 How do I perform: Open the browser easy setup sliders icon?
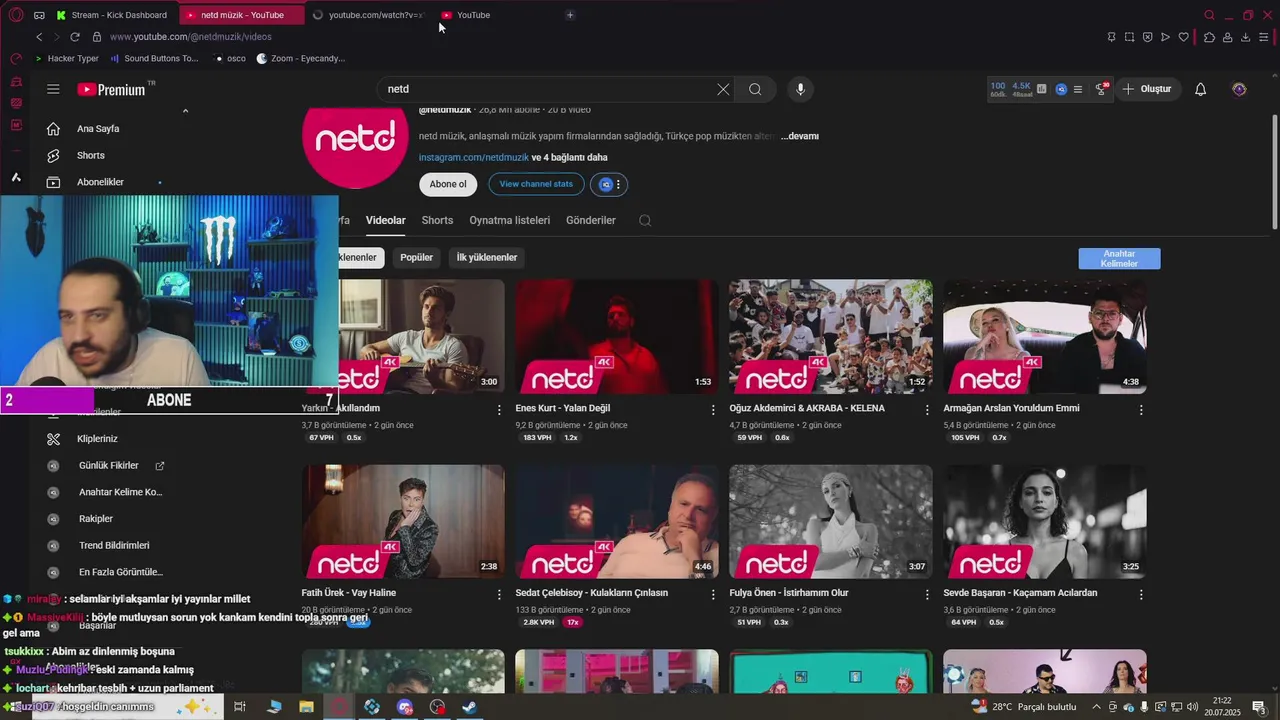tap(1265, 37)
